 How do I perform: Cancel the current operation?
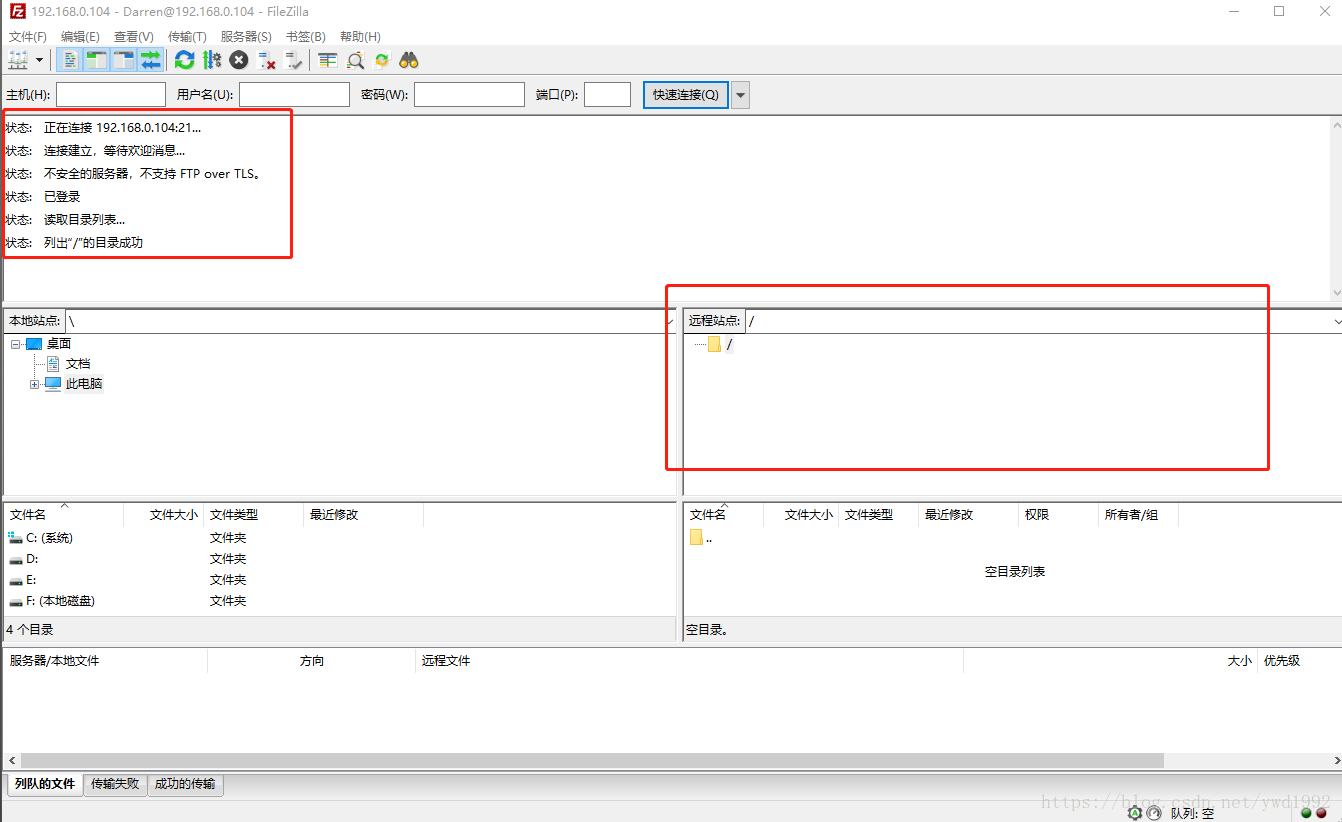(239, 60)
